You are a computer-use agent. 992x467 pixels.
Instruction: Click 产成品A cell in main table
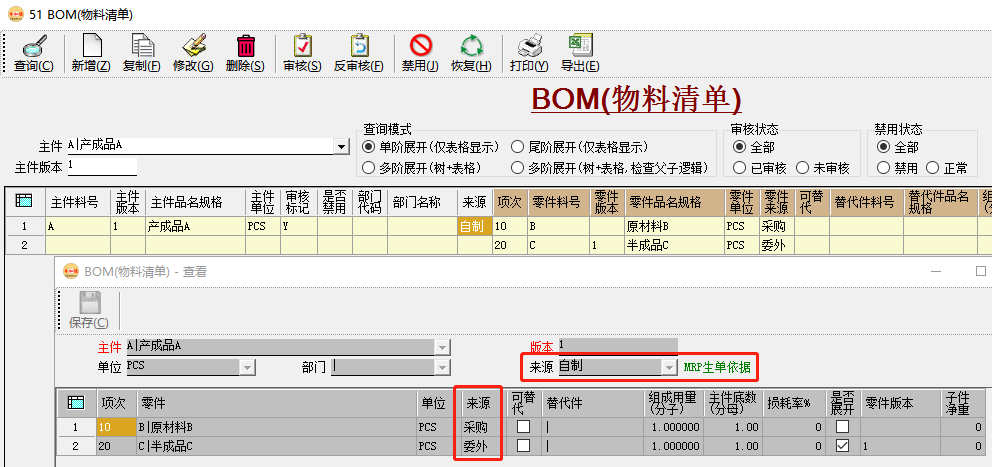click(195, 226)
